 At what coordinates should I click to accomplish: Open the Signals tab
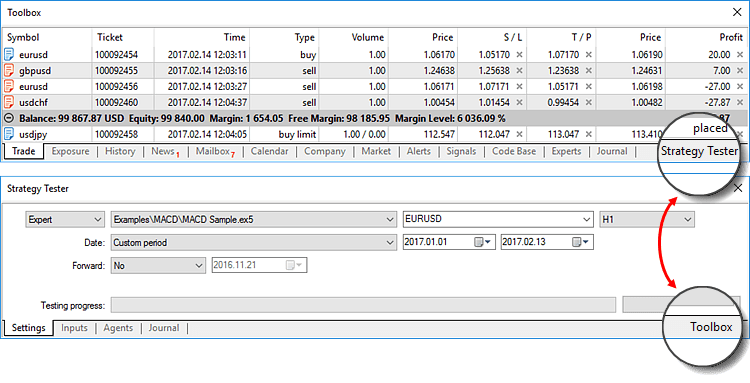tap(461, 152)
